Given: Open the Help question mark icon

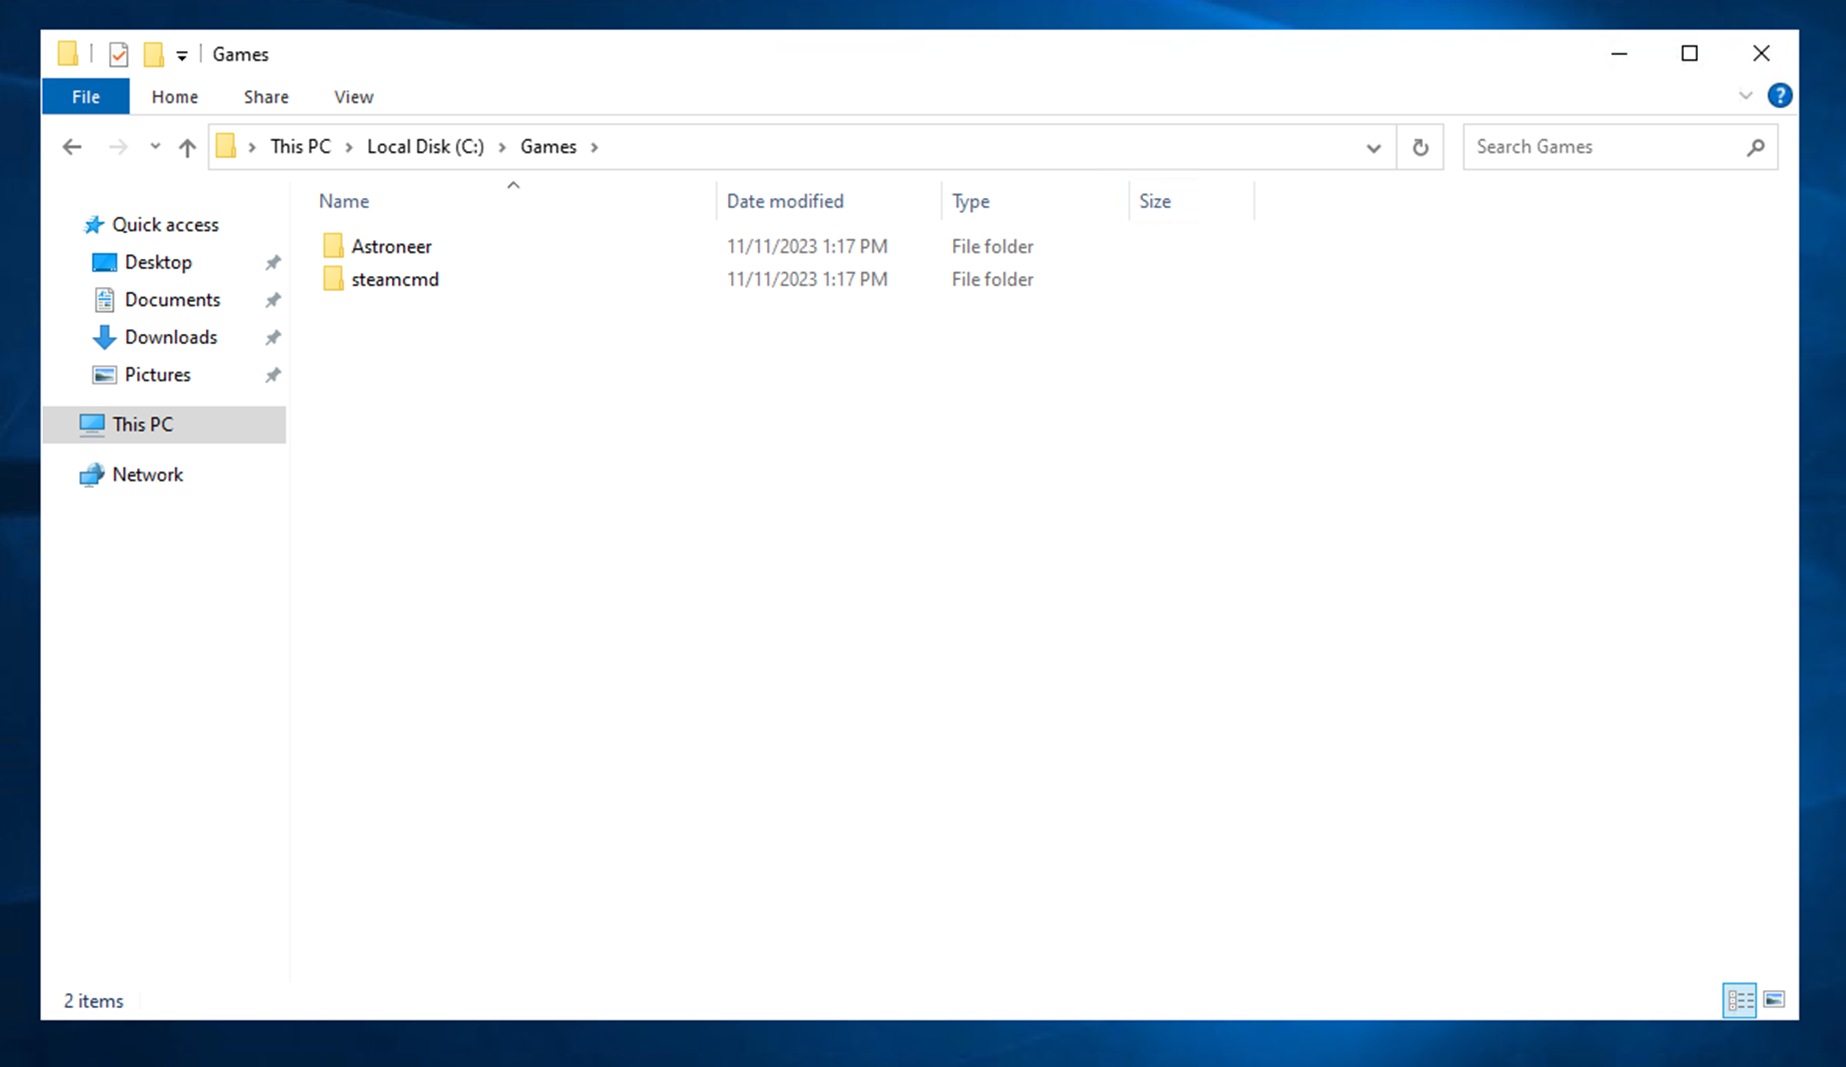Looking at the screenshot, I should pos(1779,96).
